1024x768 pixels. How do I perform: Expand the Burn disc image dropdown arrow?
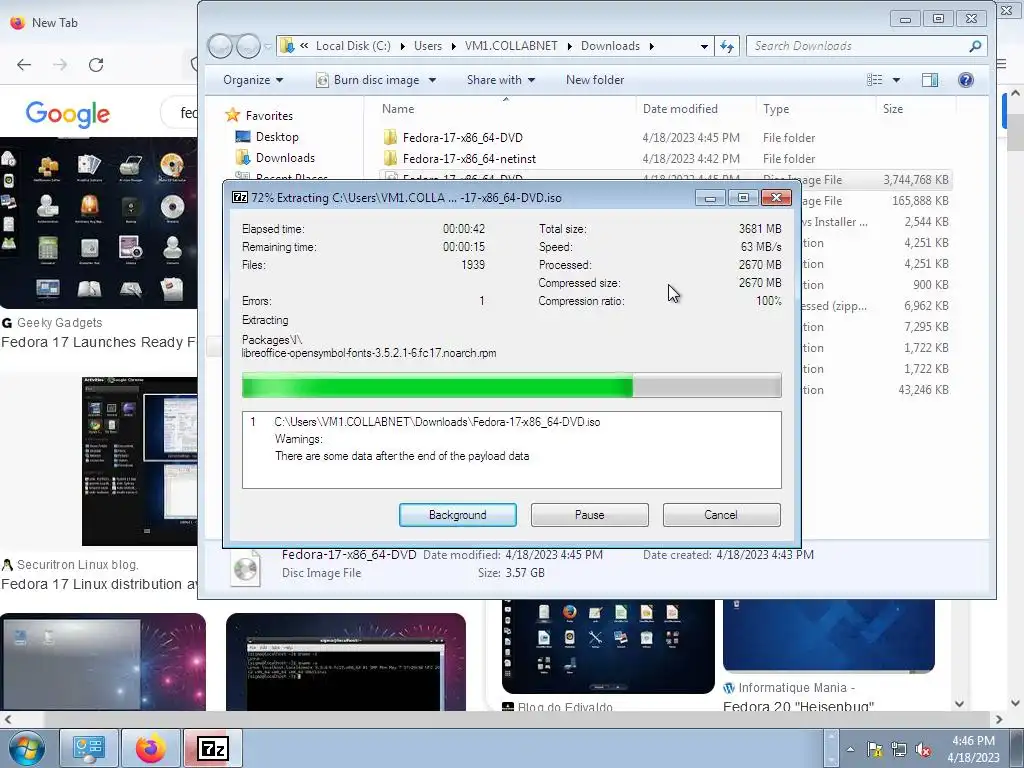[x=432, y=80]
